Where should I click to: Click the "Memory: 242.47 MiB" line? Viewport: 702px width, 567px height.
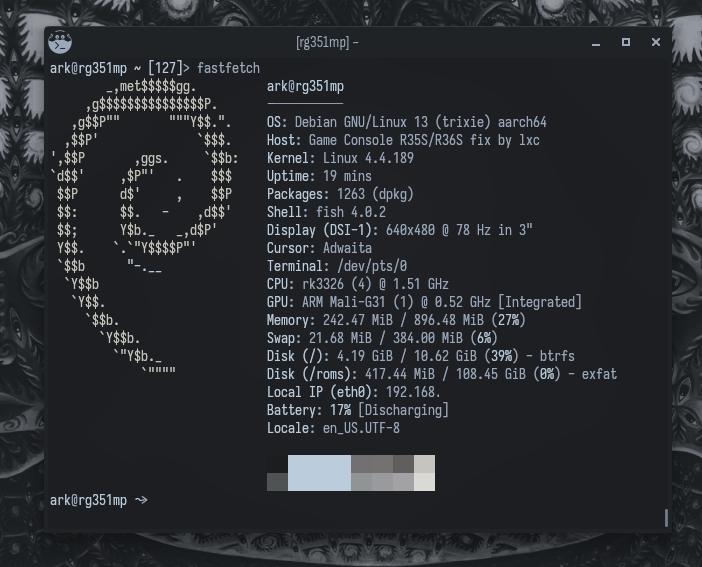coord(396,320)
